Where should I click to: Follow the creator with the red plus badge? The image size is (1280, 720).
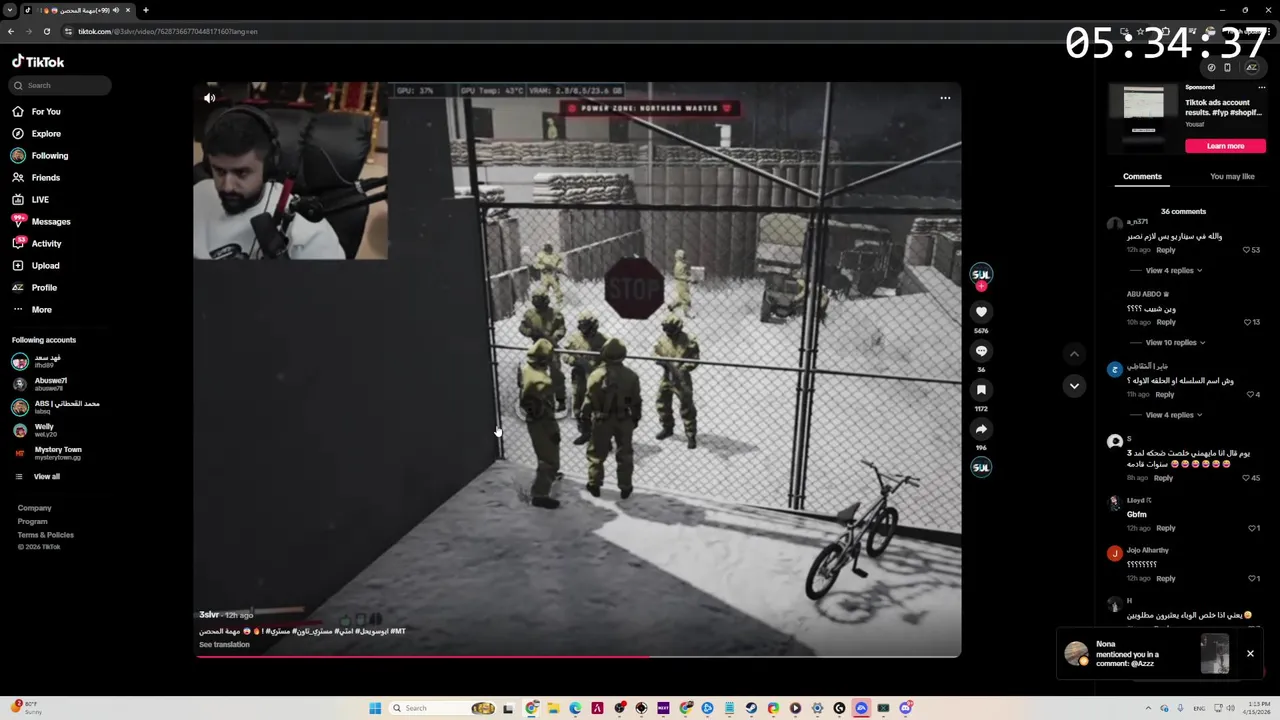(x=981, y=286)
